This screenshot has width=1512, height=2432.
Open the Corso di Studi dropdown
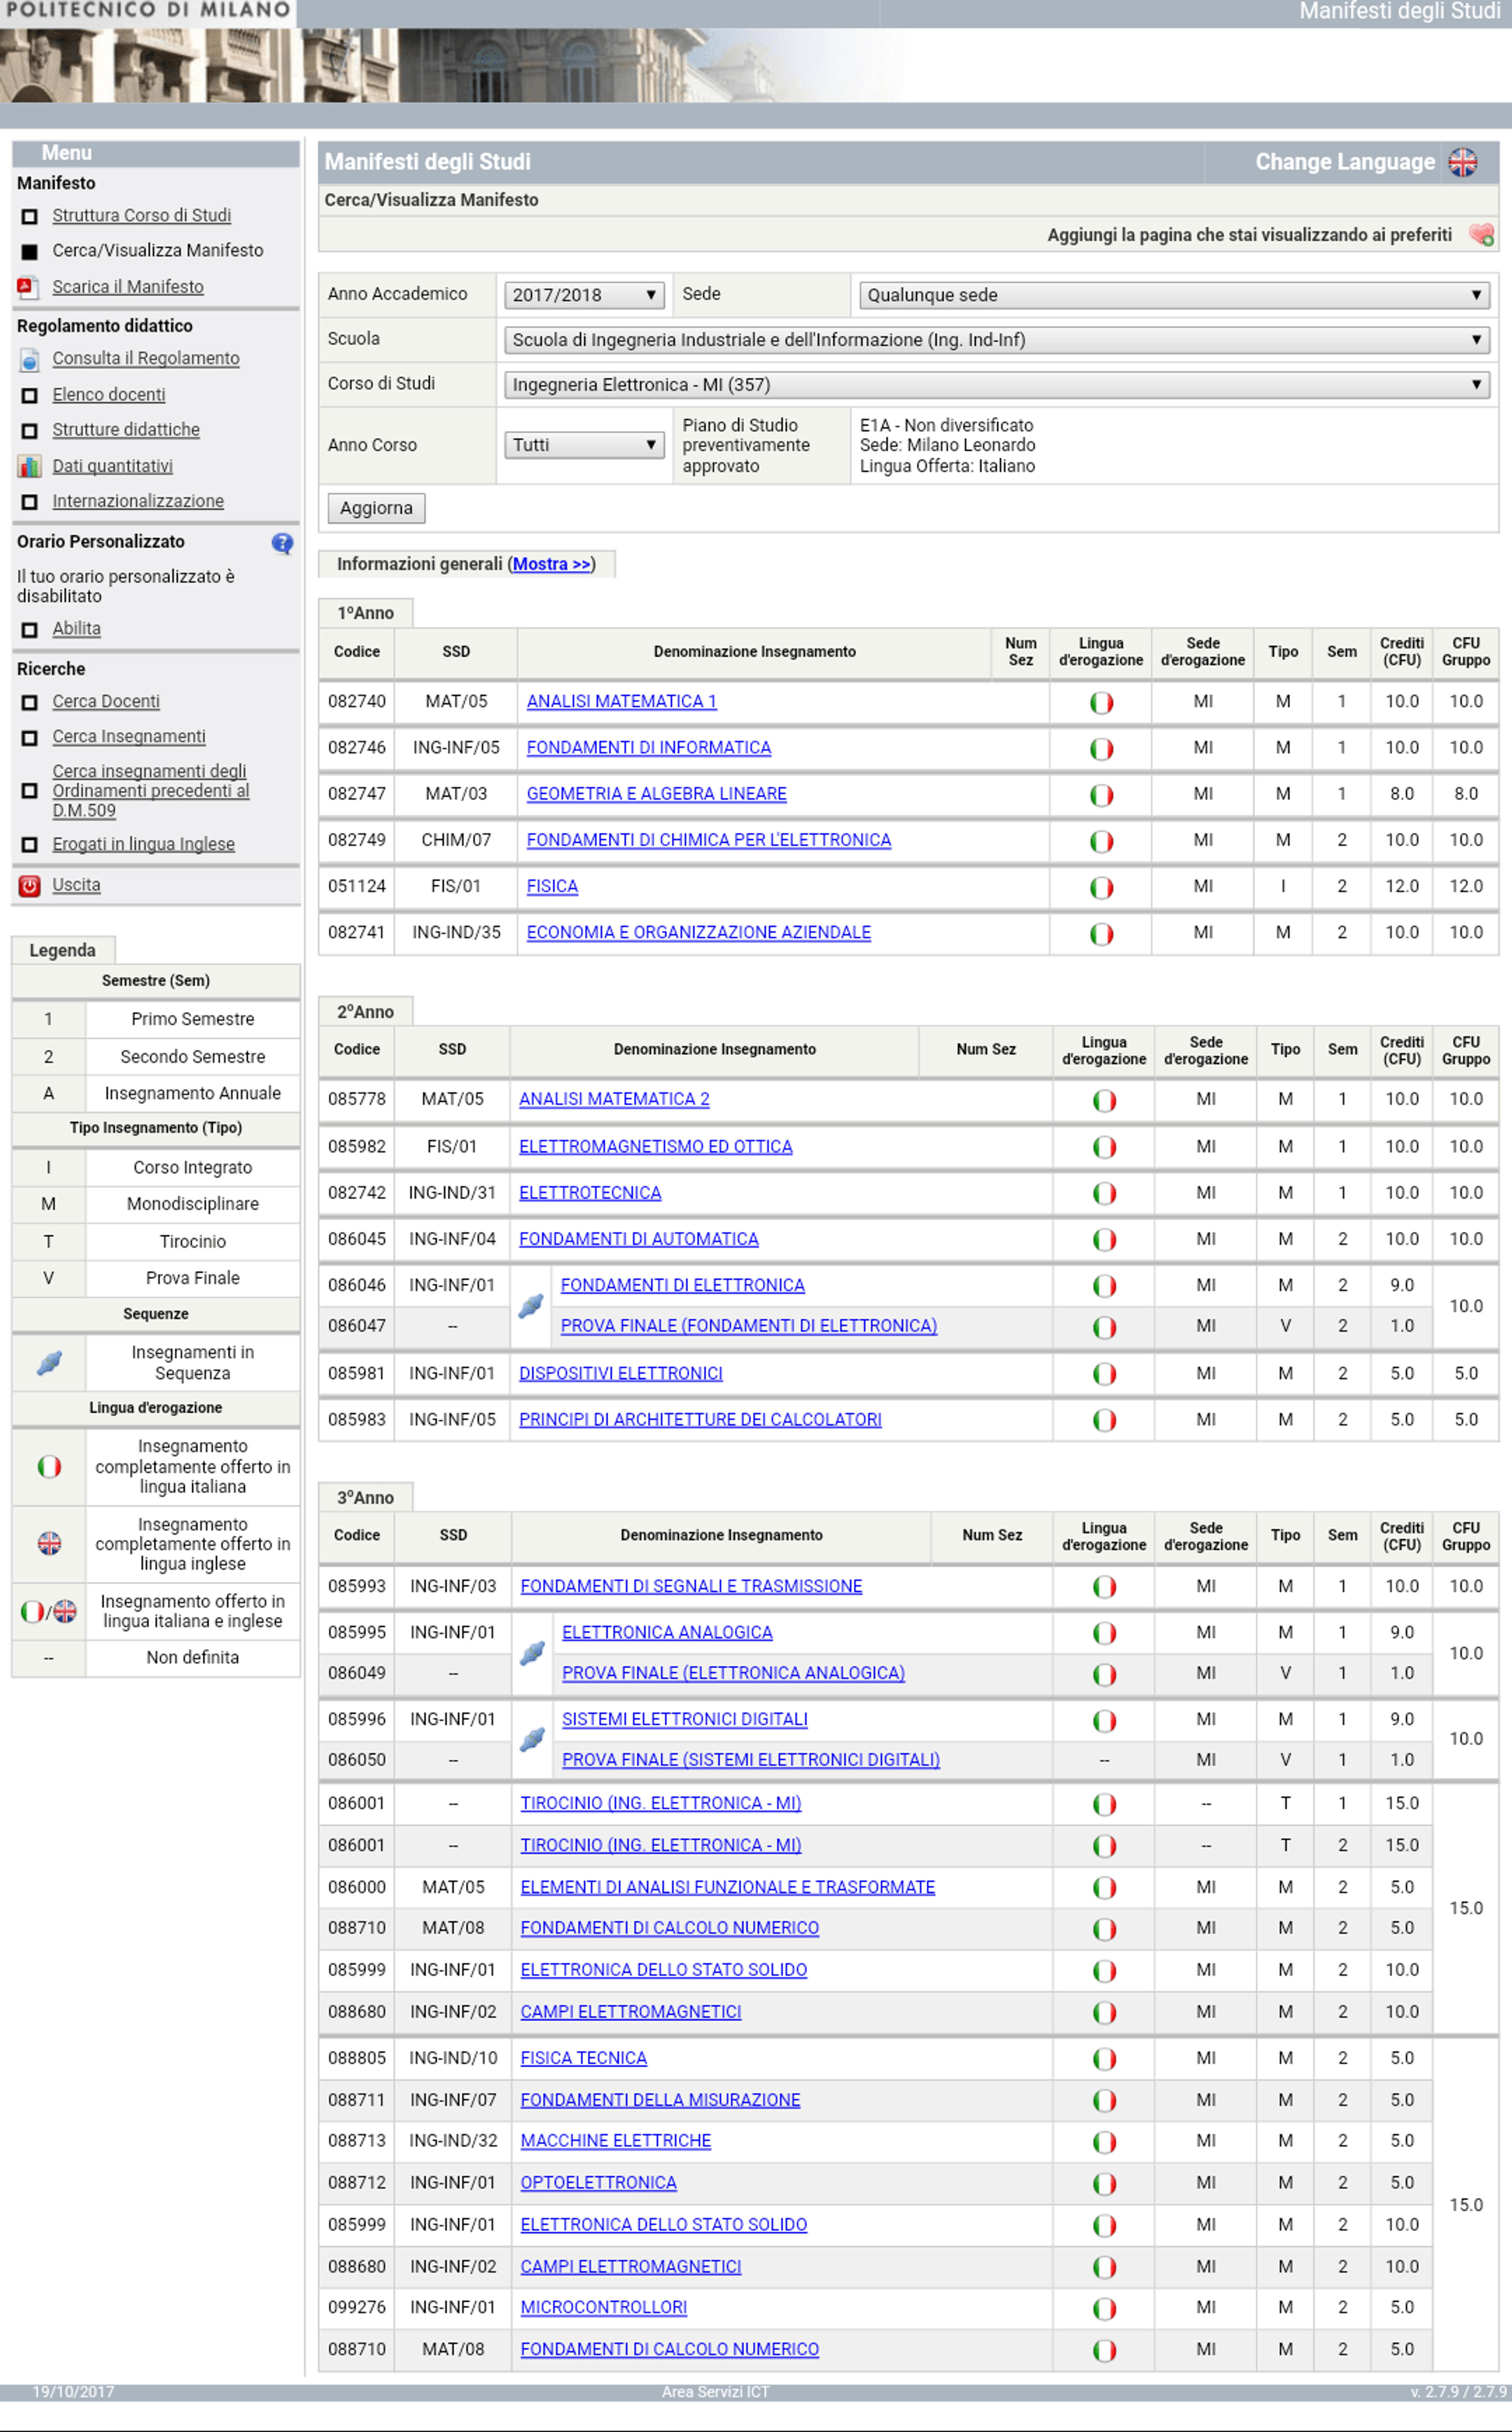996,385
